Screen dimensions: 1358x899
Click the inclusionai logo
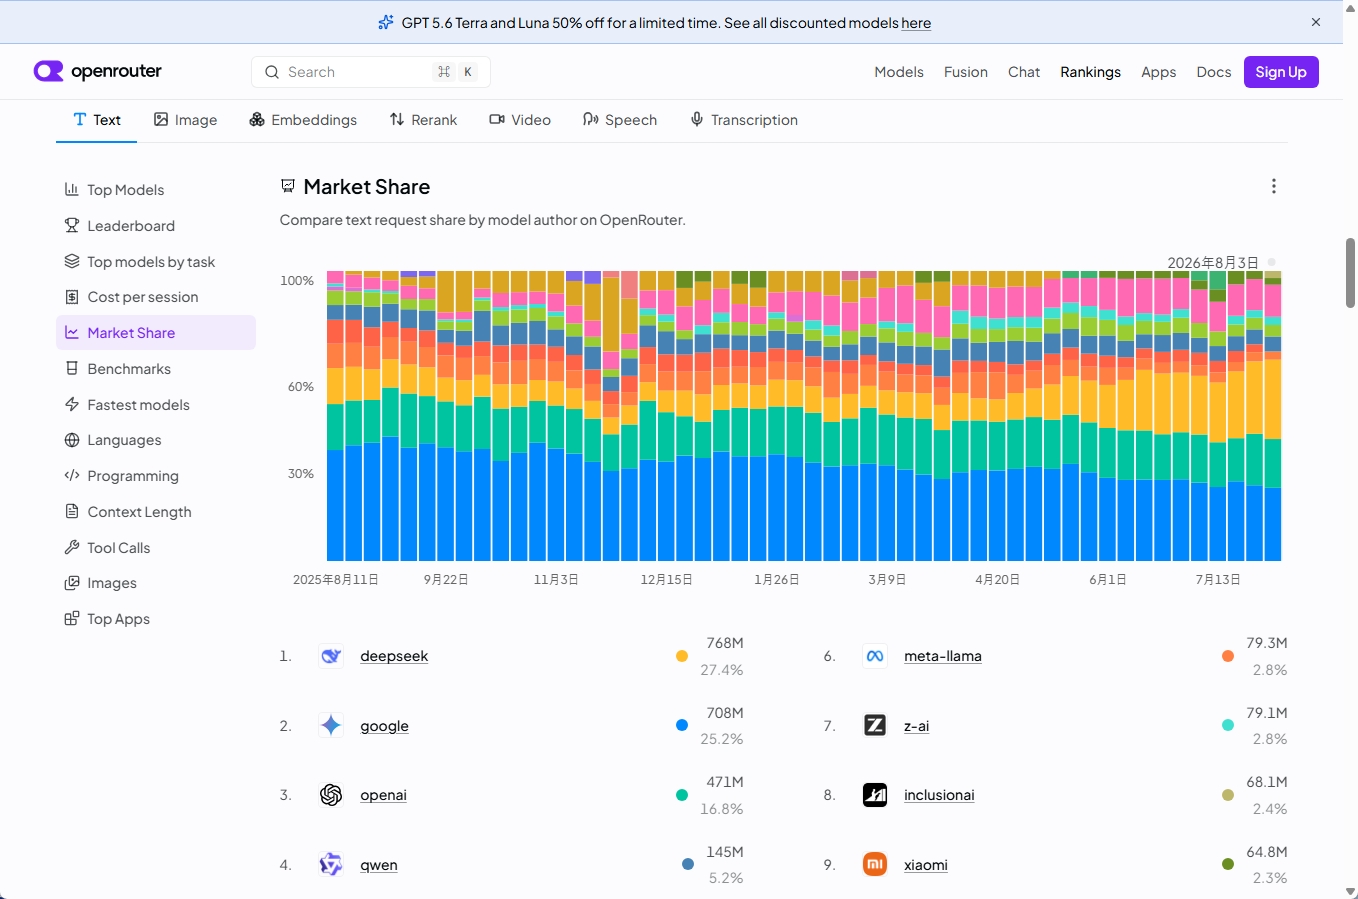click(875, 795)
